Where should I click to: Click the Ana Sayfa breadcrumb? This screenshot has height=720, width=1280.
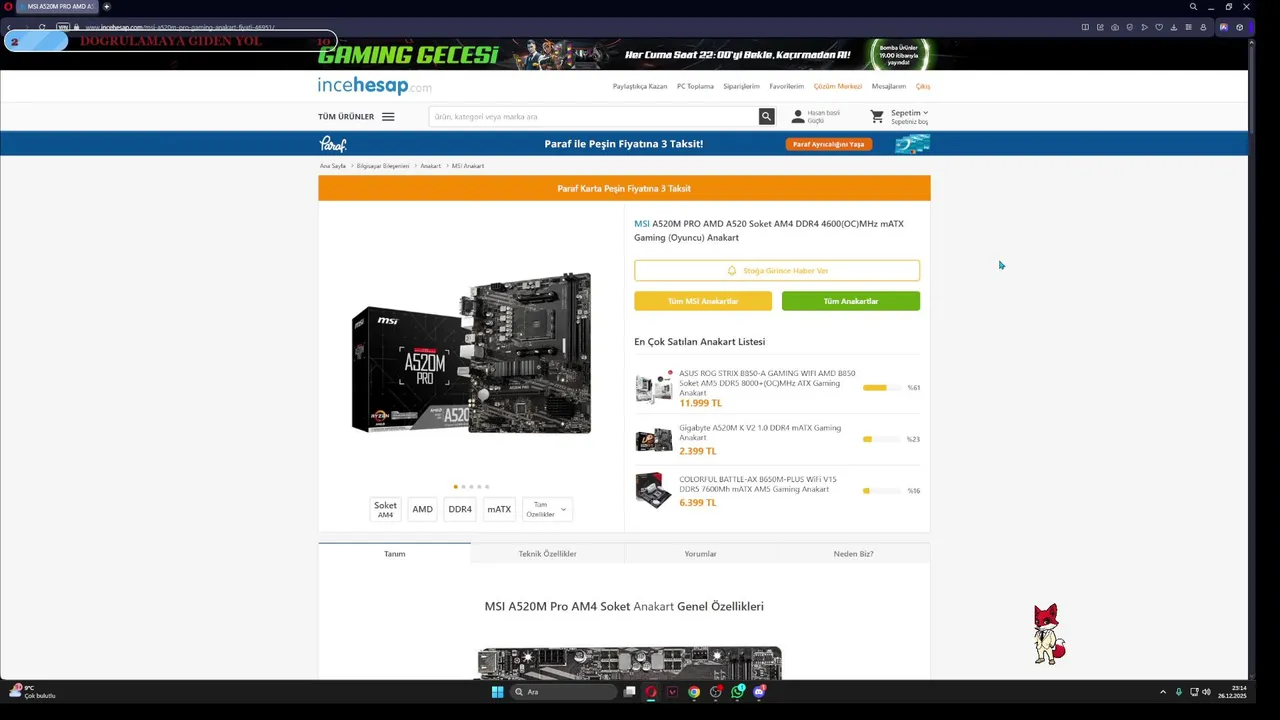(333, 166)
